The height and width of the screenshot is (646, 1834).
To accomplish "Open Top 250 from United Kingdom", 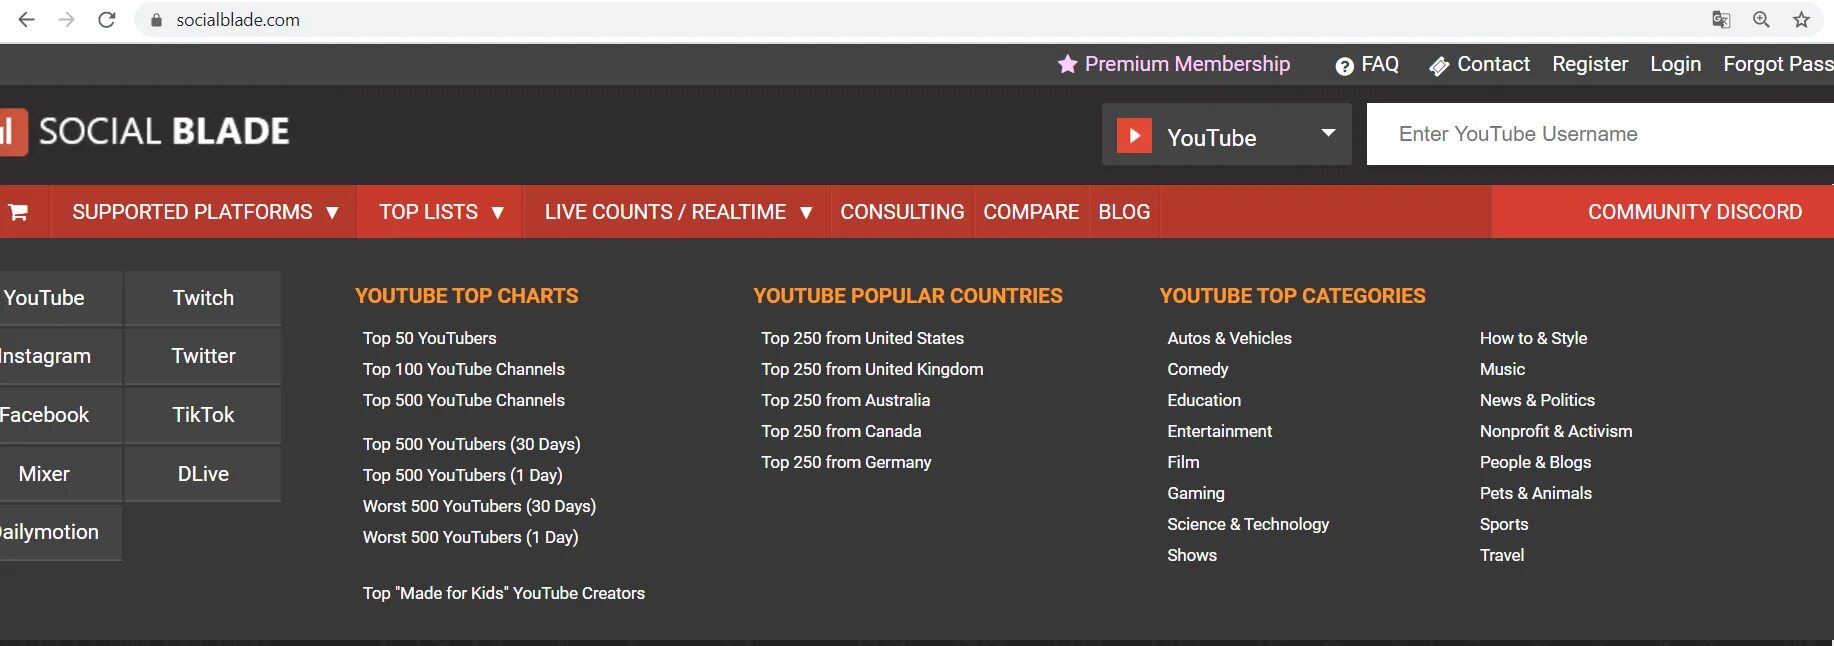I will click(872, 369).
